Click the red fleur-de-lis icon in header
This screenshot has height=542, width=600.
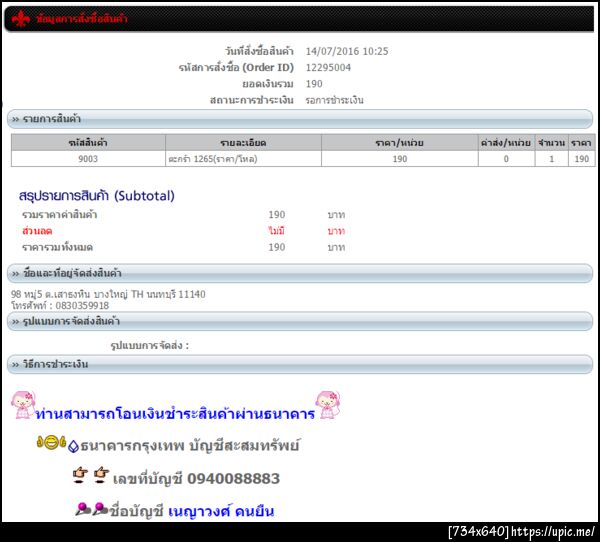pos(21,18)
